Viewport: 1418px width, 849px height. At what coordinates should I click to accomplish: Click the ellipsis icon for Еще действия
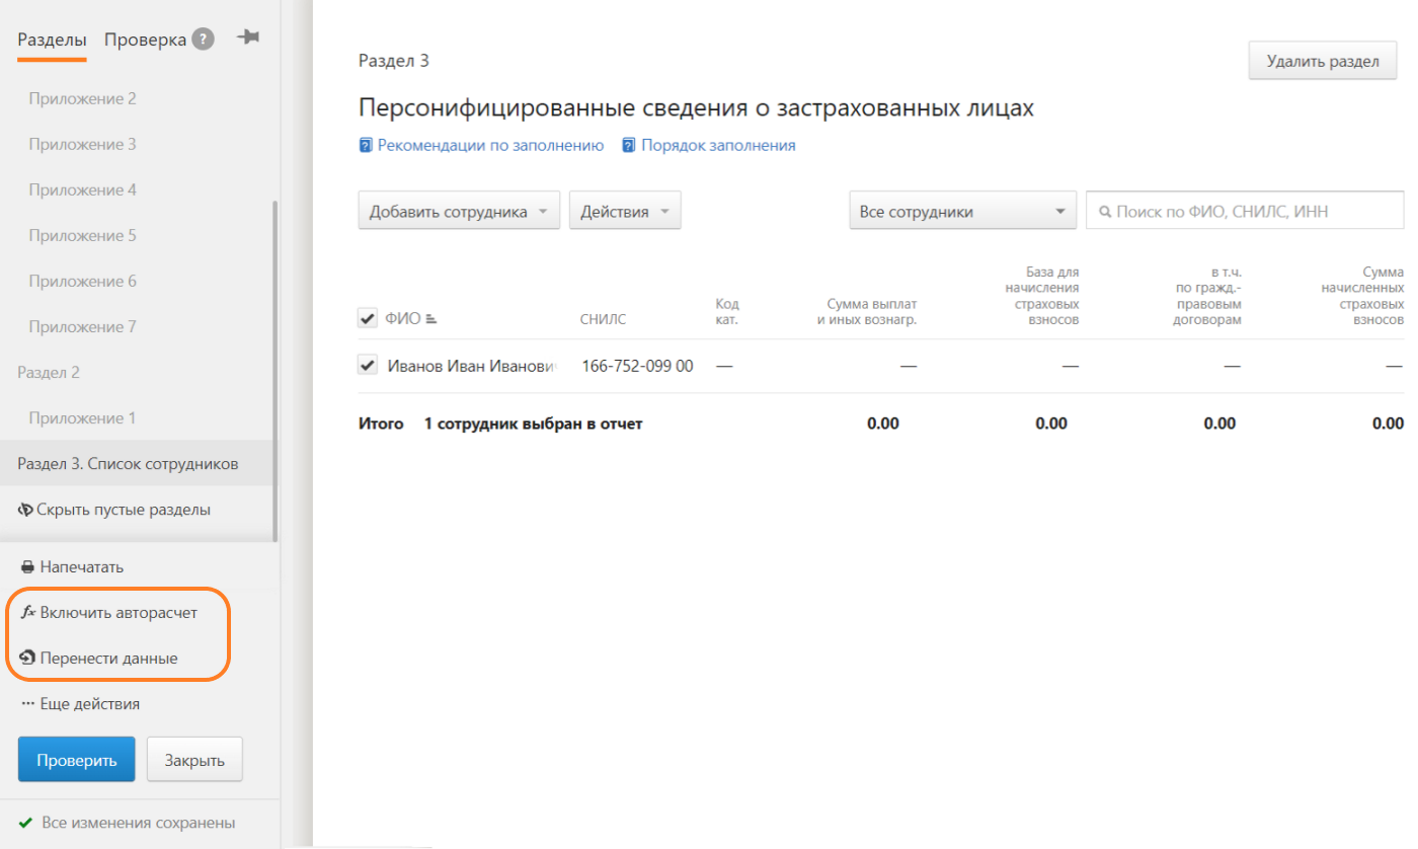point(27,704)
